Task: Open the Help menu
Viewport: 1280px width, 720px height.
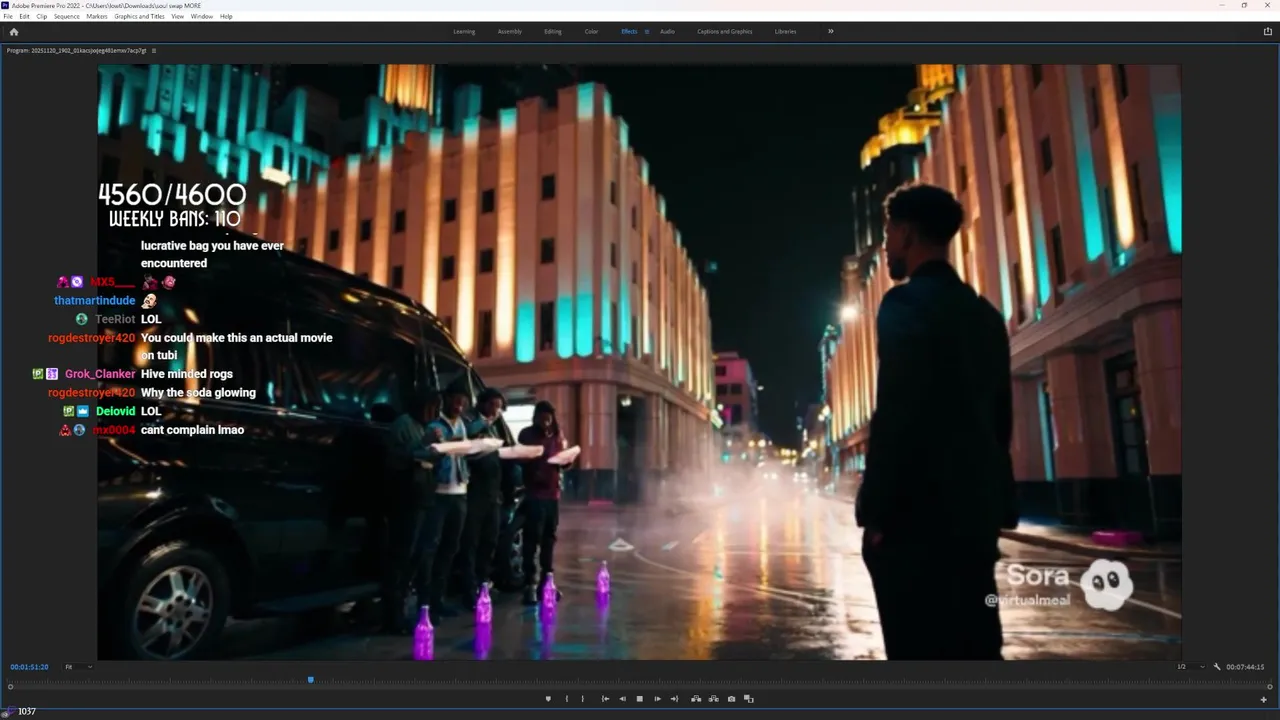Action: (x=226, y=17)
